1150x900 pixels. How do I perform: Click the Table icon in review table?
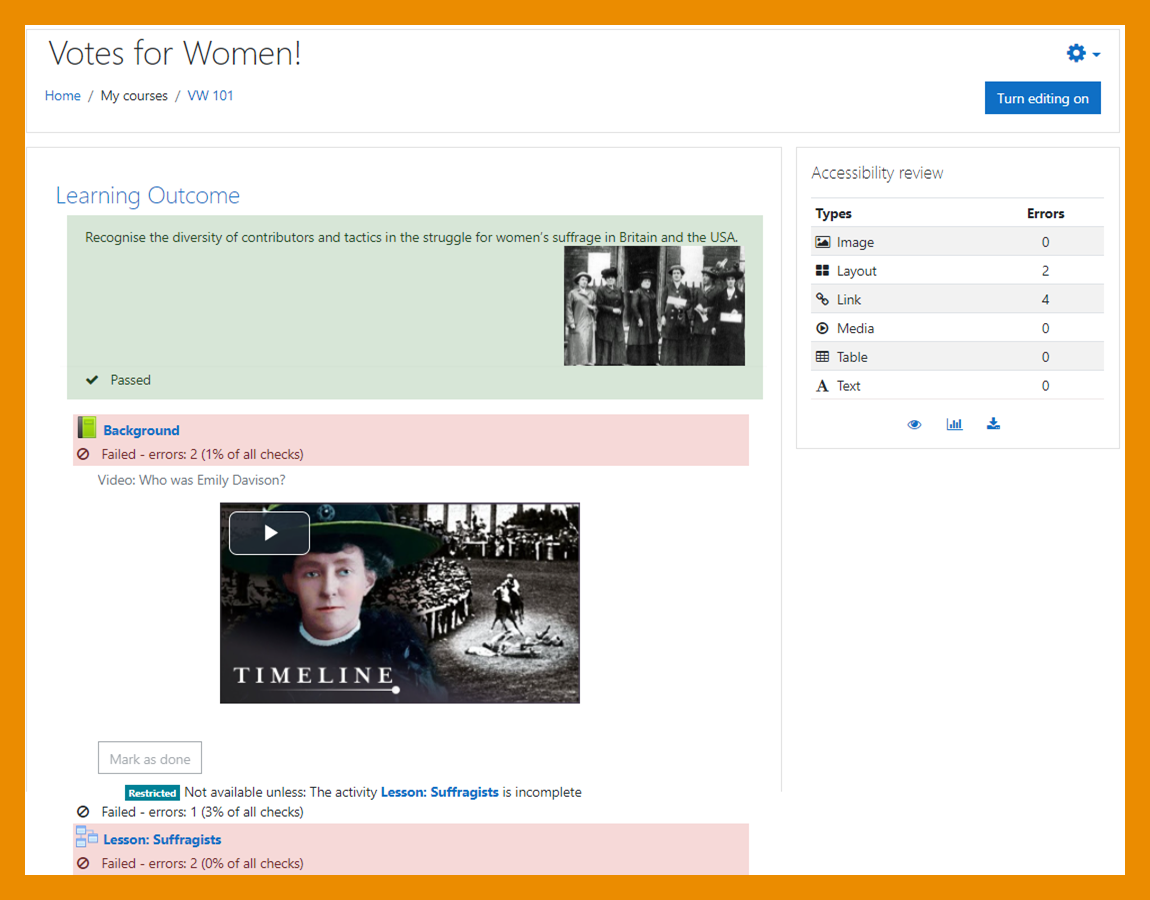822,357
